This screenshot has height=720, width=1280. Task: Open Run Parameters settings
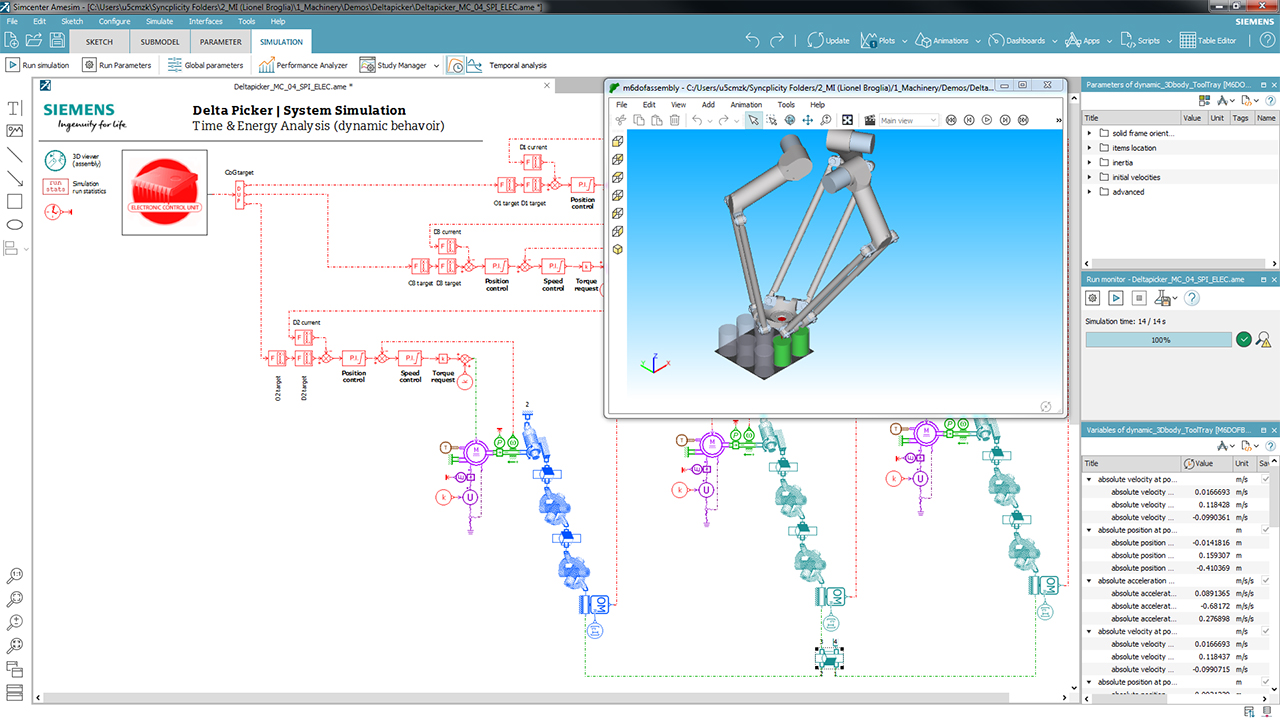(88, 65)
